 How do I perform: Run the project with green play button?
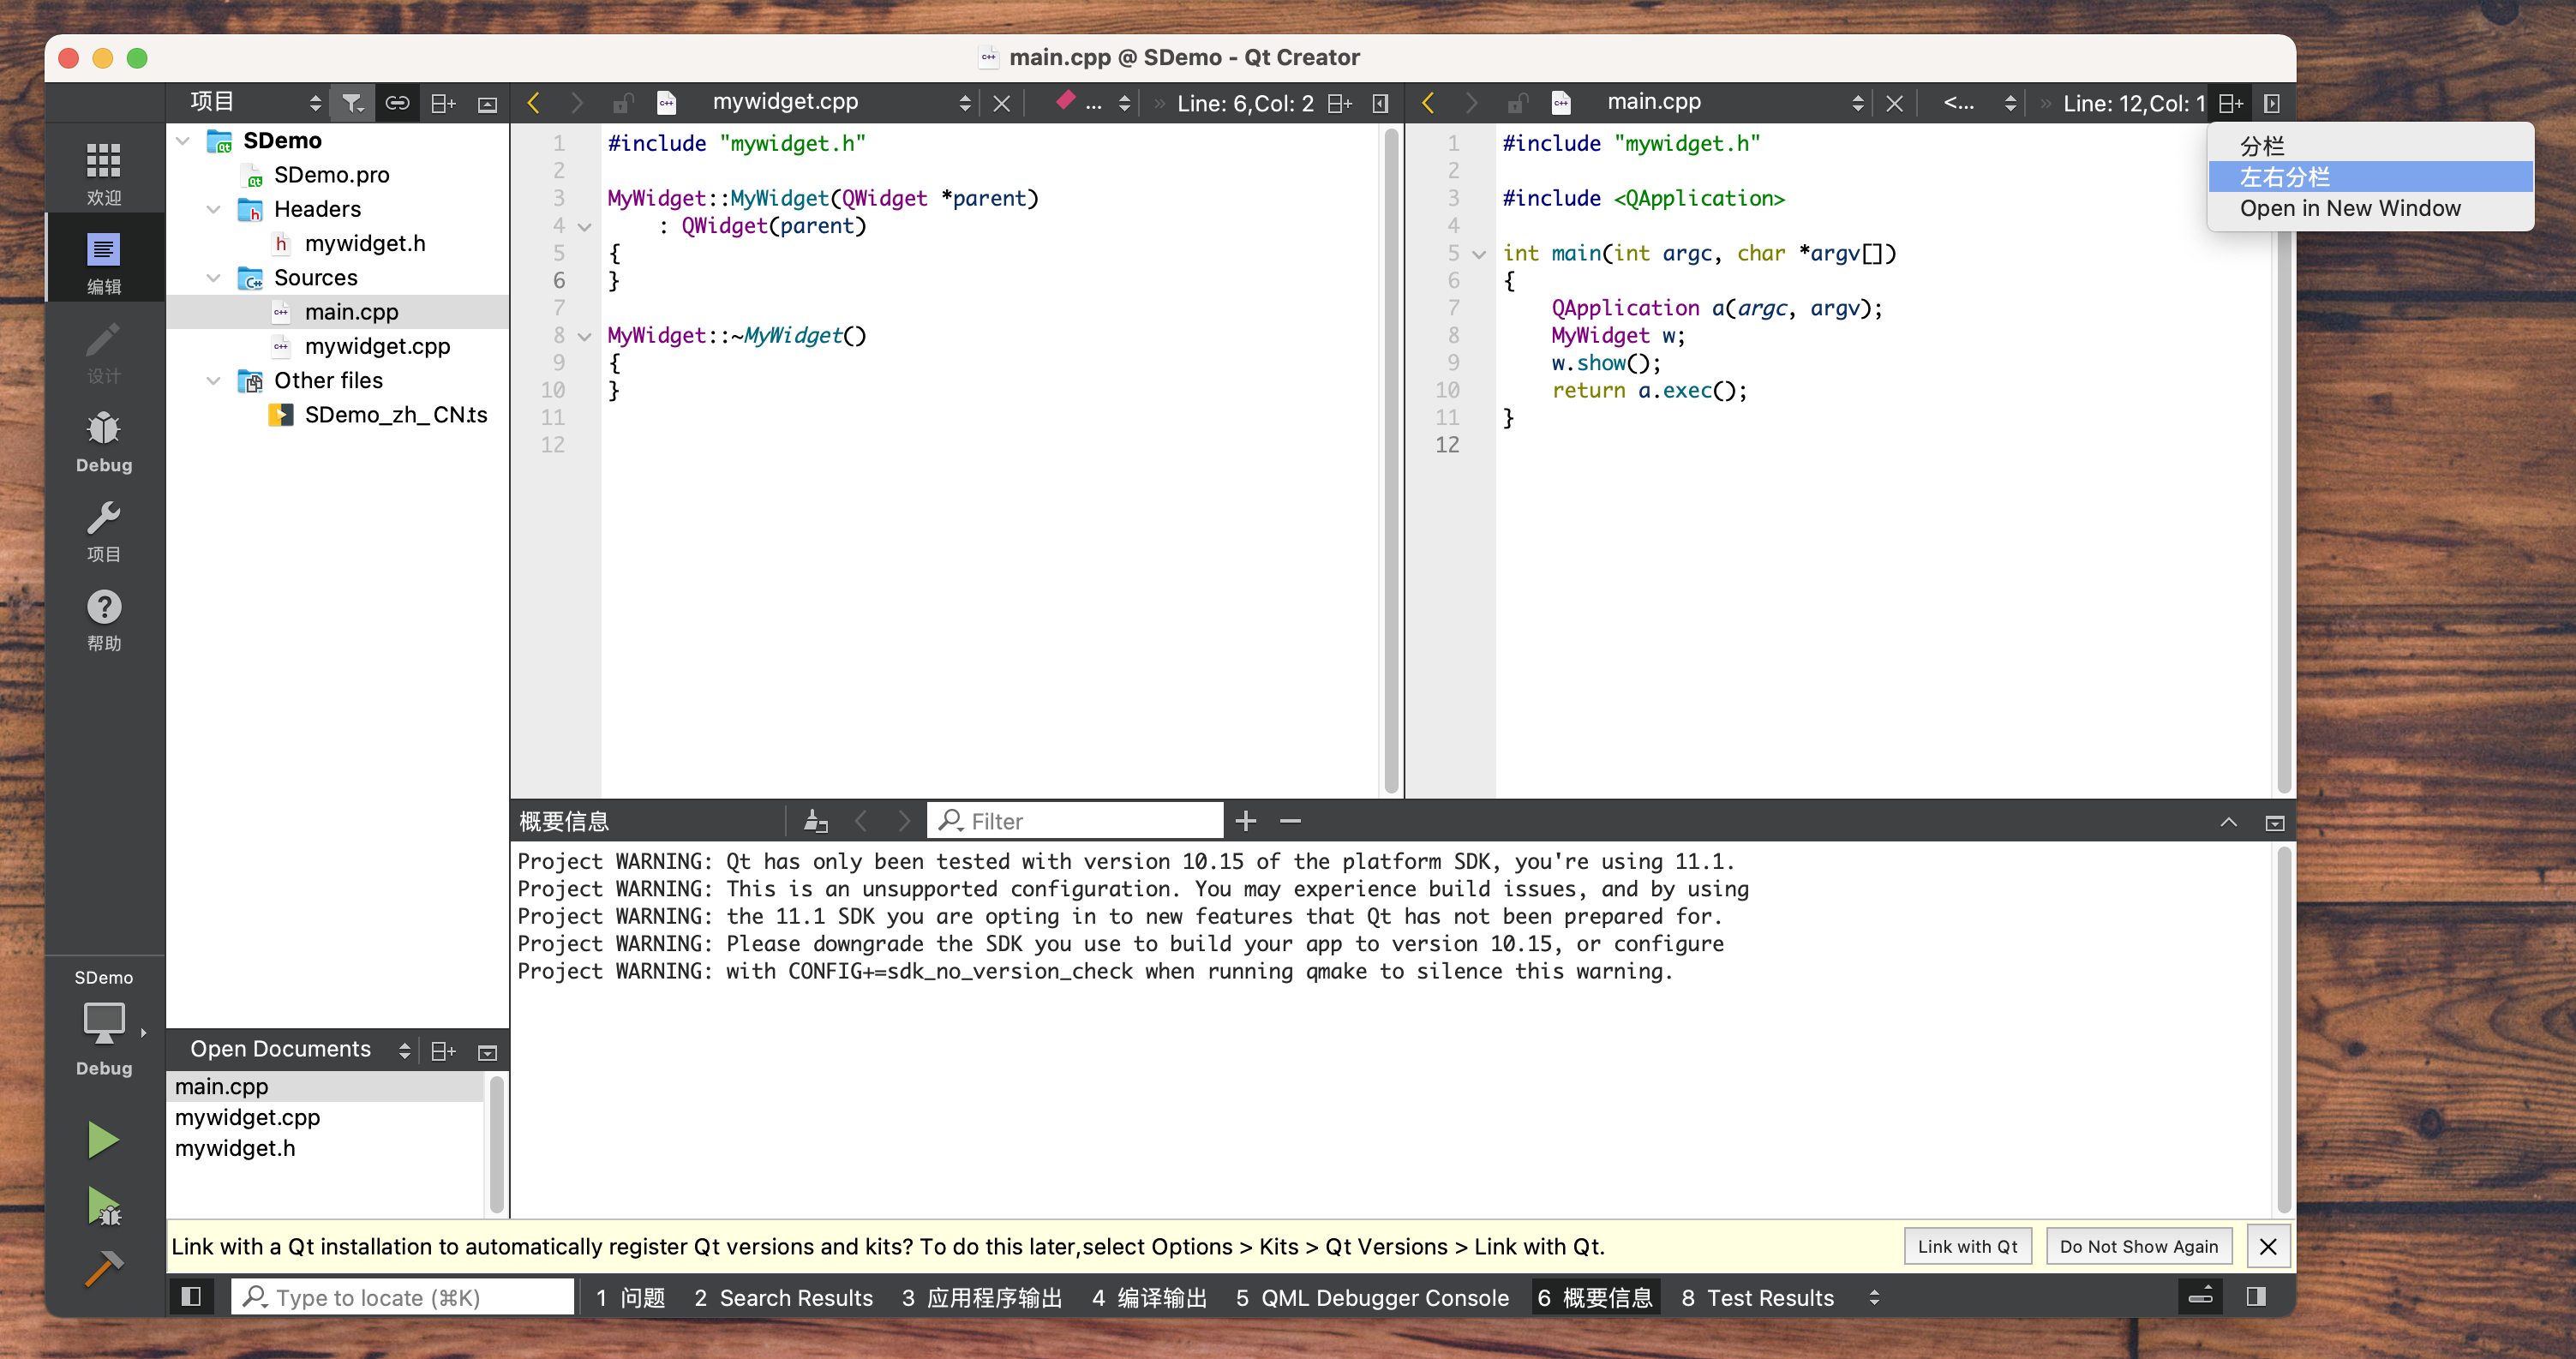[103, 1140]
